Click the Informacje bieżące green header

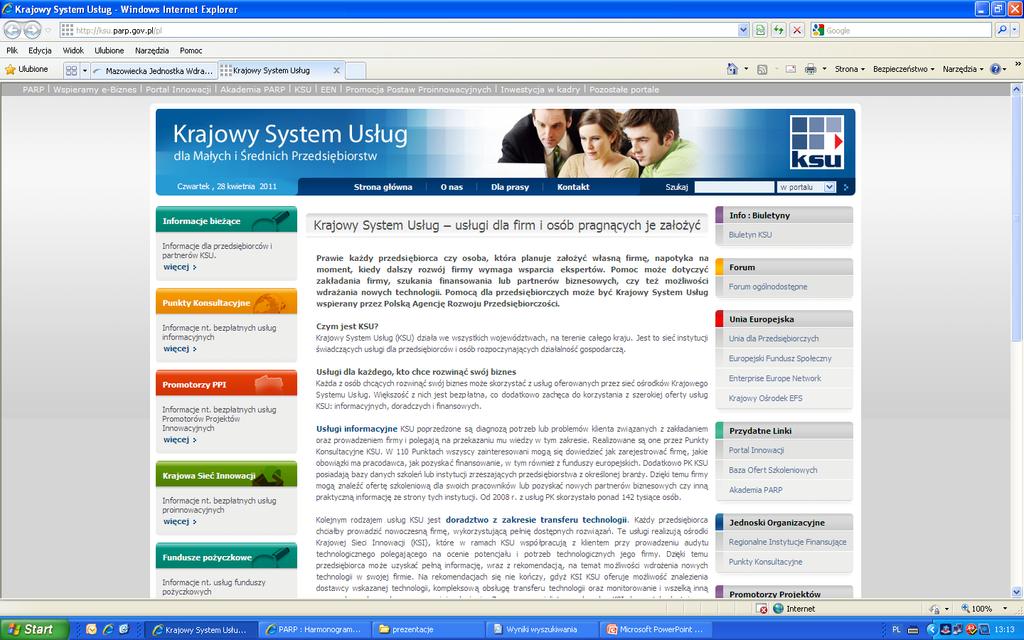226,220
